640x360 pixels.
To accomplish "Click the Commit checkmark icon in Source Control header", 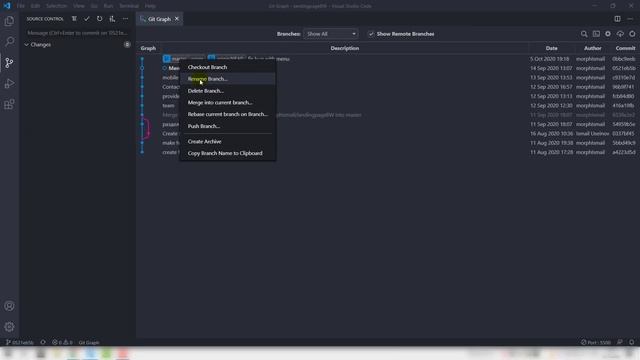I will click(x=87, y=19).
